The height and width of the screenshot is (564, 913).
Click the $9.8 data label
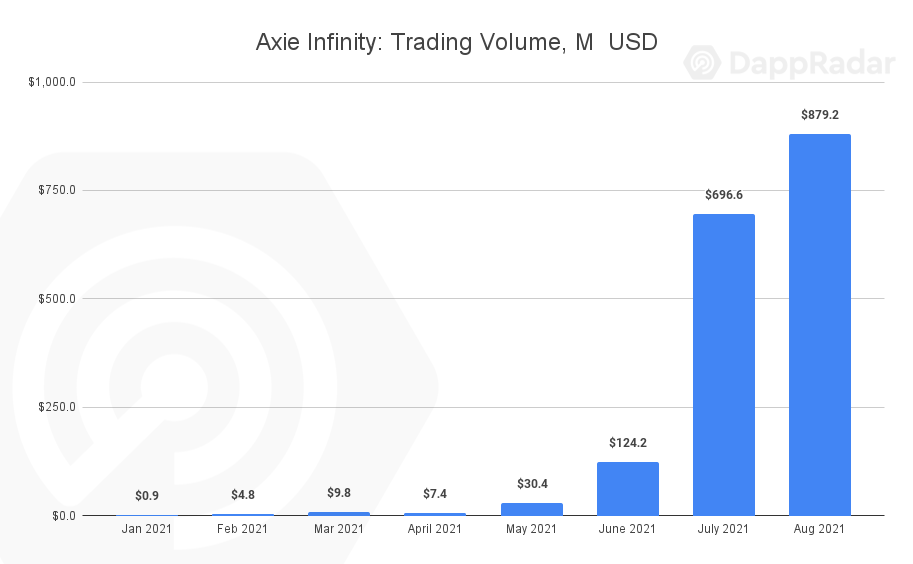[339, 493]
